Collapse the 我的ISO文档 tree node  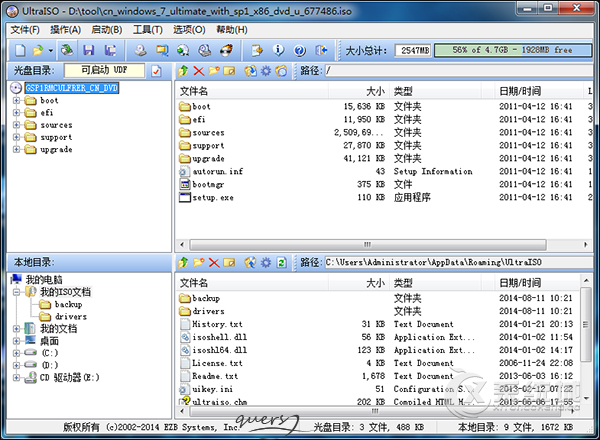coord(16,292)
